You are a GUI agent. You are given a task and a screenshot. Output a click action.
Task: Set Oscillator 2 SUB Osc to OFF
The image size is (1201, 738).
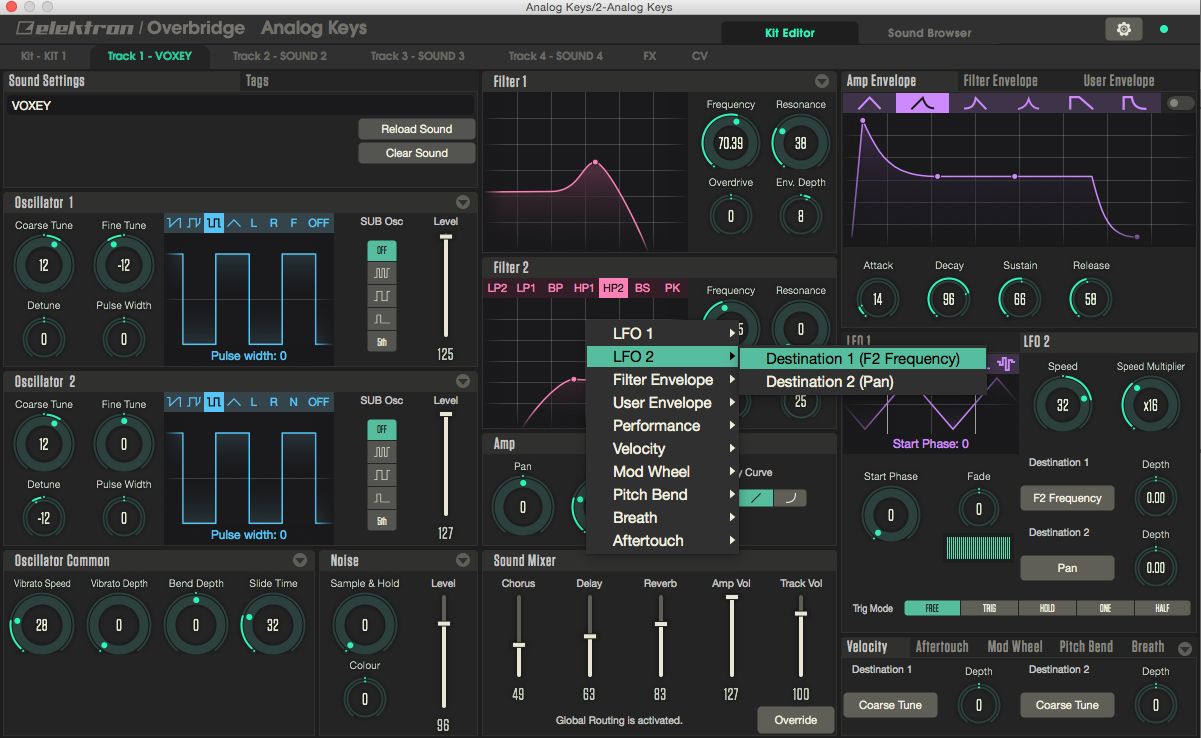pos(382,429)
